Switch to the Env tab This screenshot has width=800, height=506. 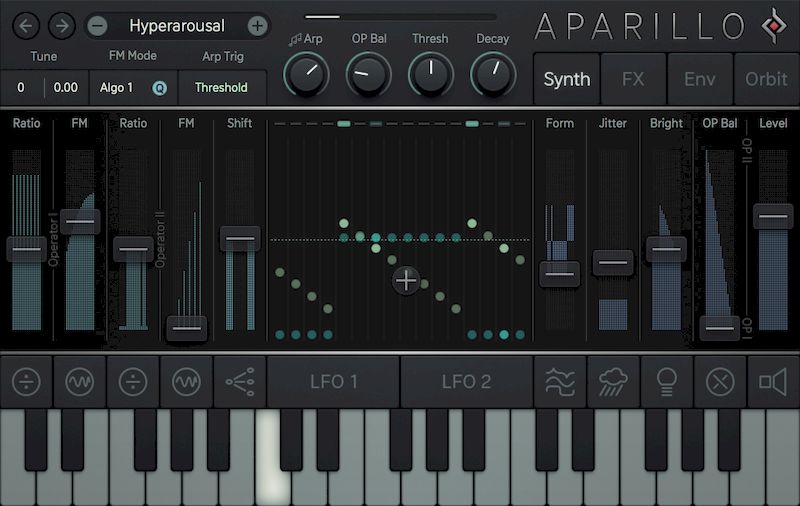click(x=699, y=79)
